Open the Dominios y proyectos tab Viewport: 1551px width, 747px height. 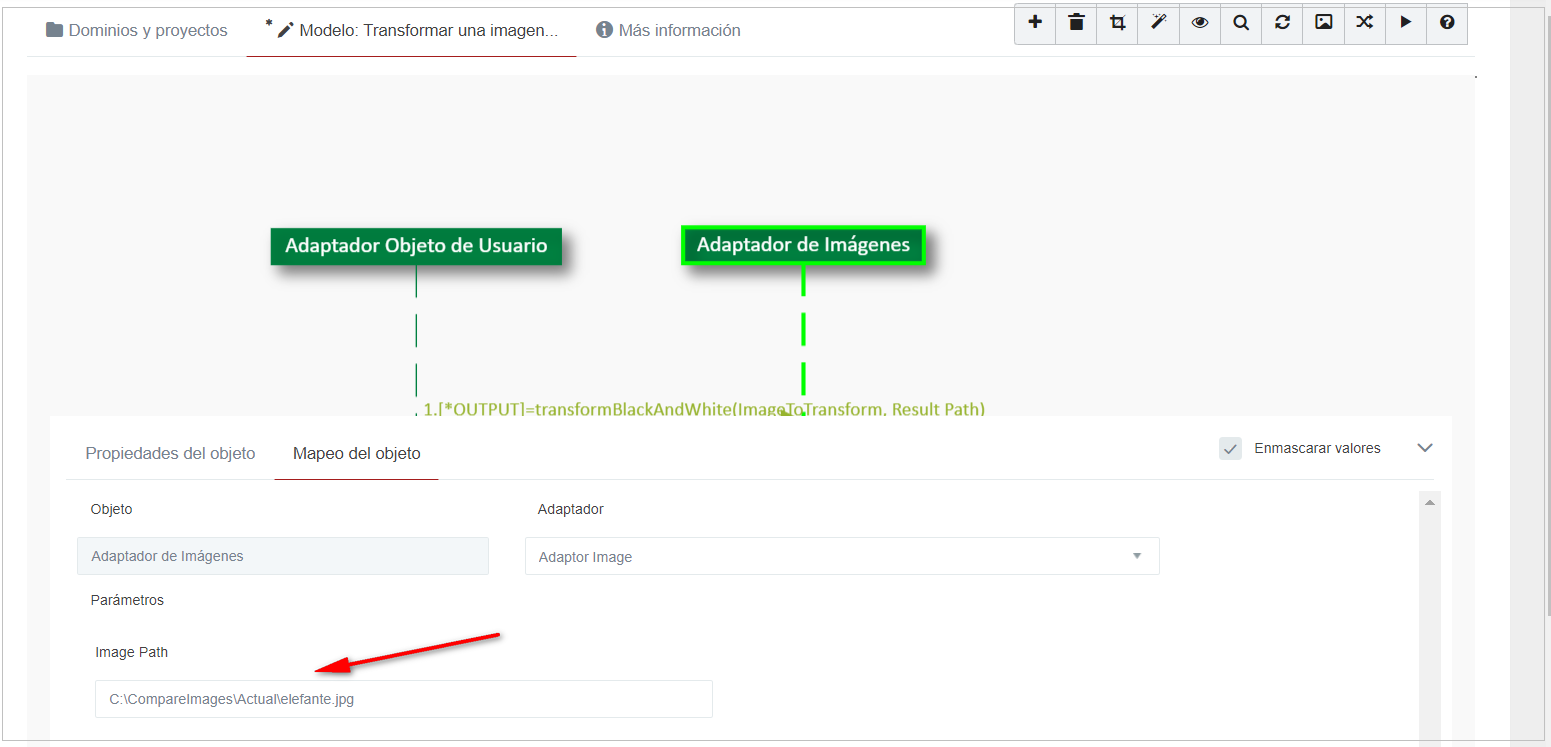(x=137, y=30)
